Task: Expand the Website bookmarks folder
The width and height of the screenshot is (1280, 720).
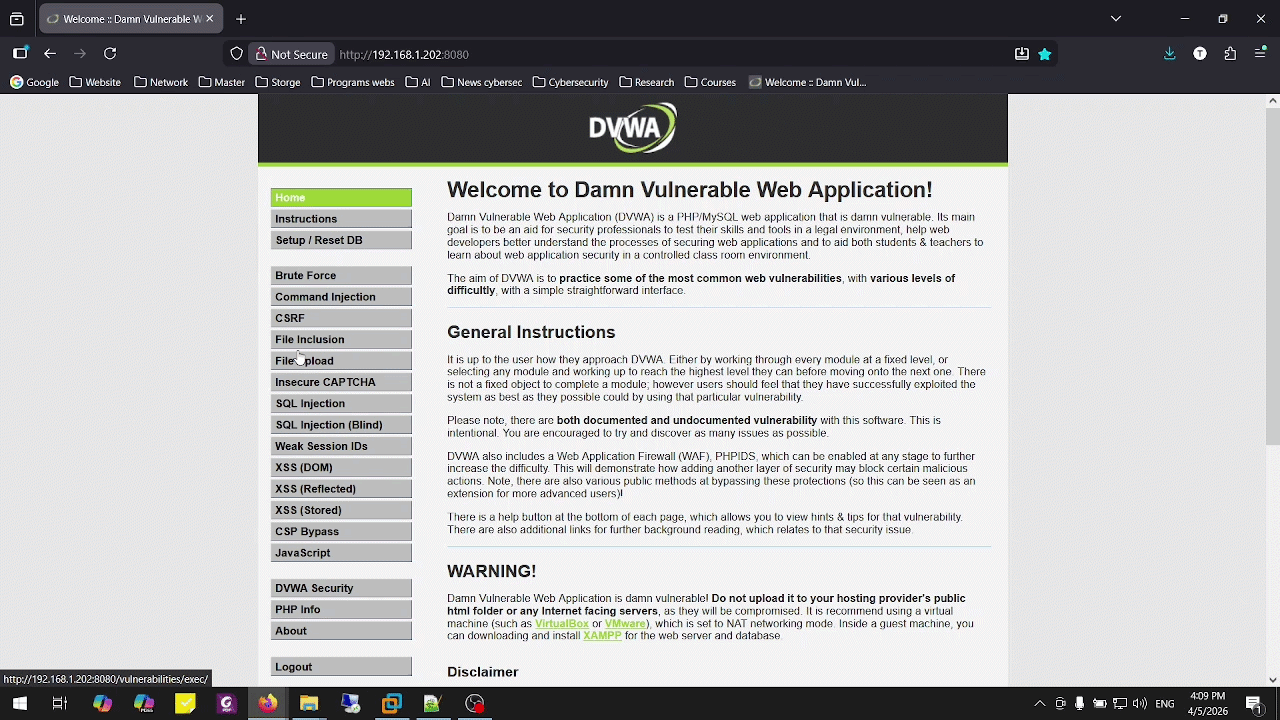Action: (96, 82)
